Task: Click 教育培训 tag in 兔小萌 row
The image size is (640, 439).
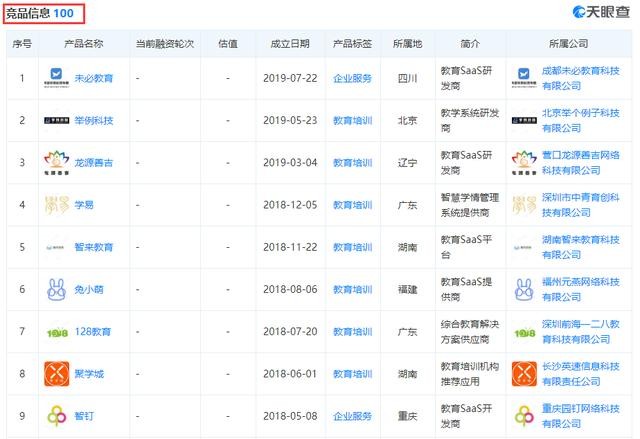Action: [353, 289]
